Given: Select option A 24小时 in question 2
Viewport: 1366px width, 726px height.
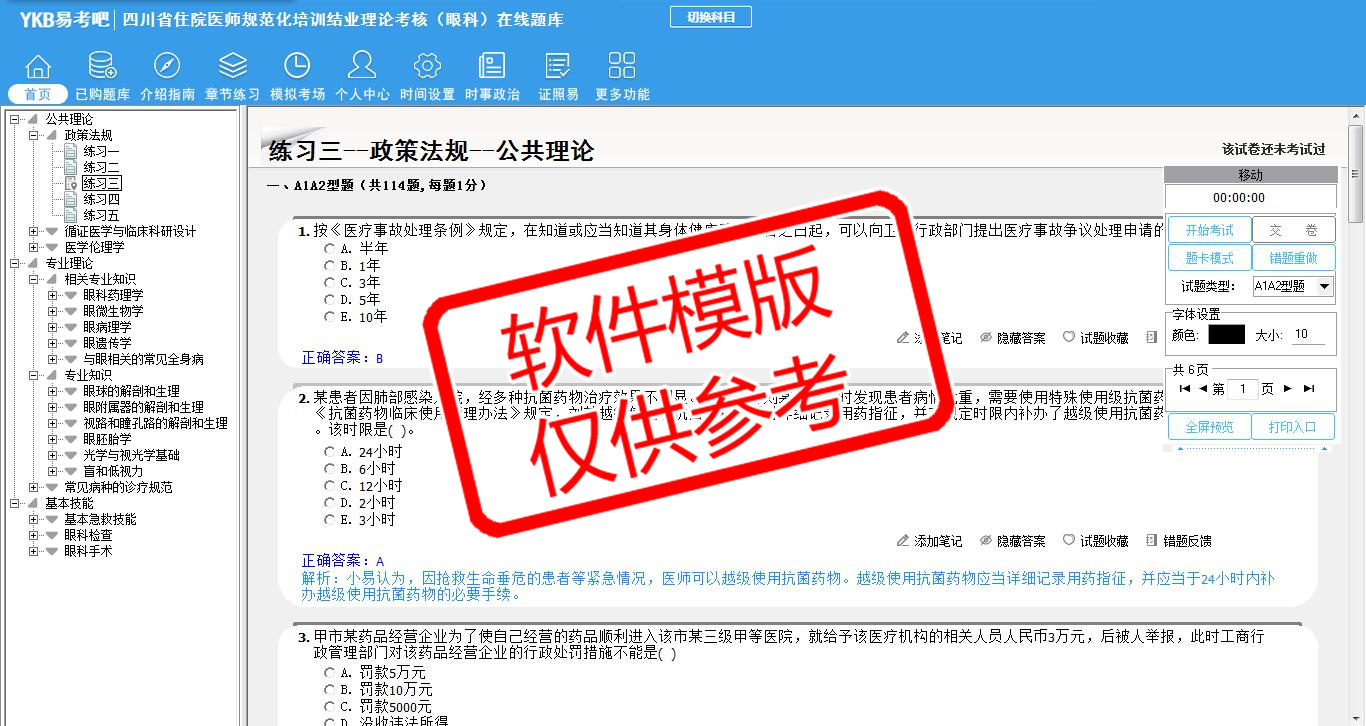Looking at the screenshot, I should 330,451.
